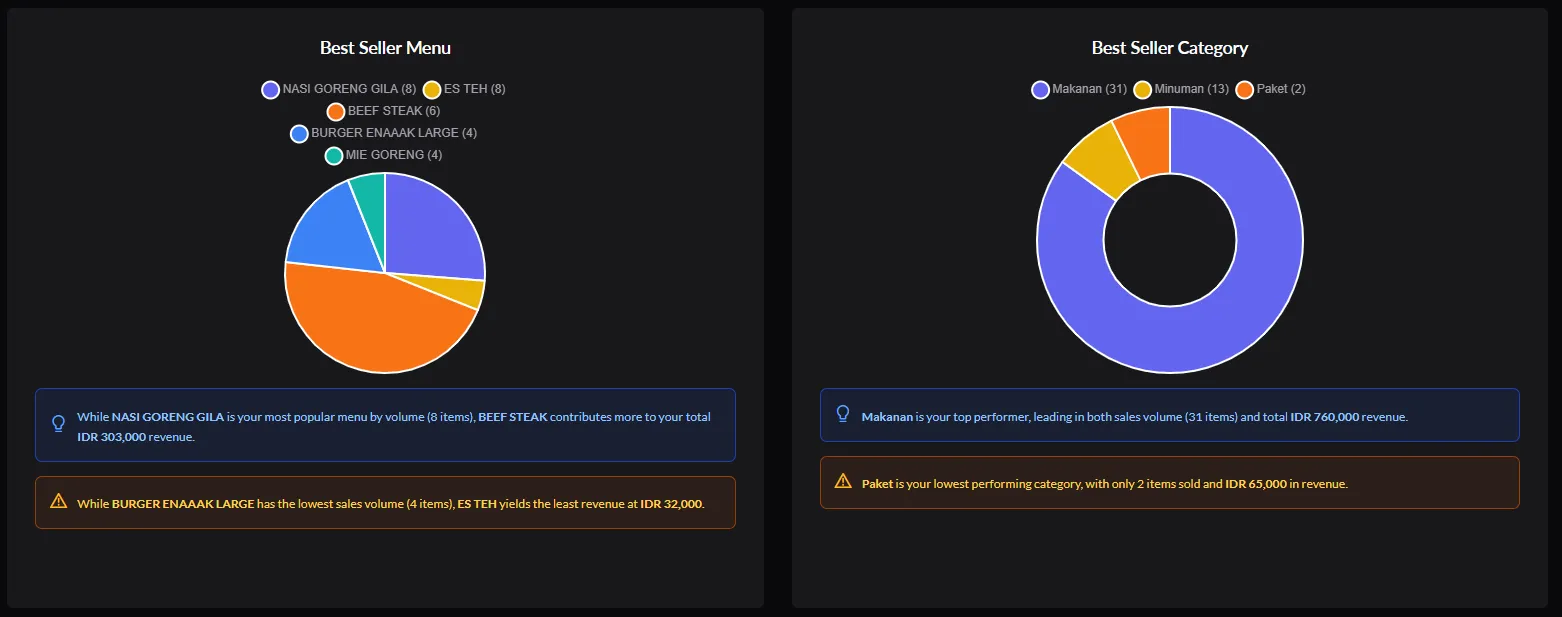This screenshot has height=617, width=1562.
Task: Click bold Makanan in the insight message
Action: click(x=887, y=417)
